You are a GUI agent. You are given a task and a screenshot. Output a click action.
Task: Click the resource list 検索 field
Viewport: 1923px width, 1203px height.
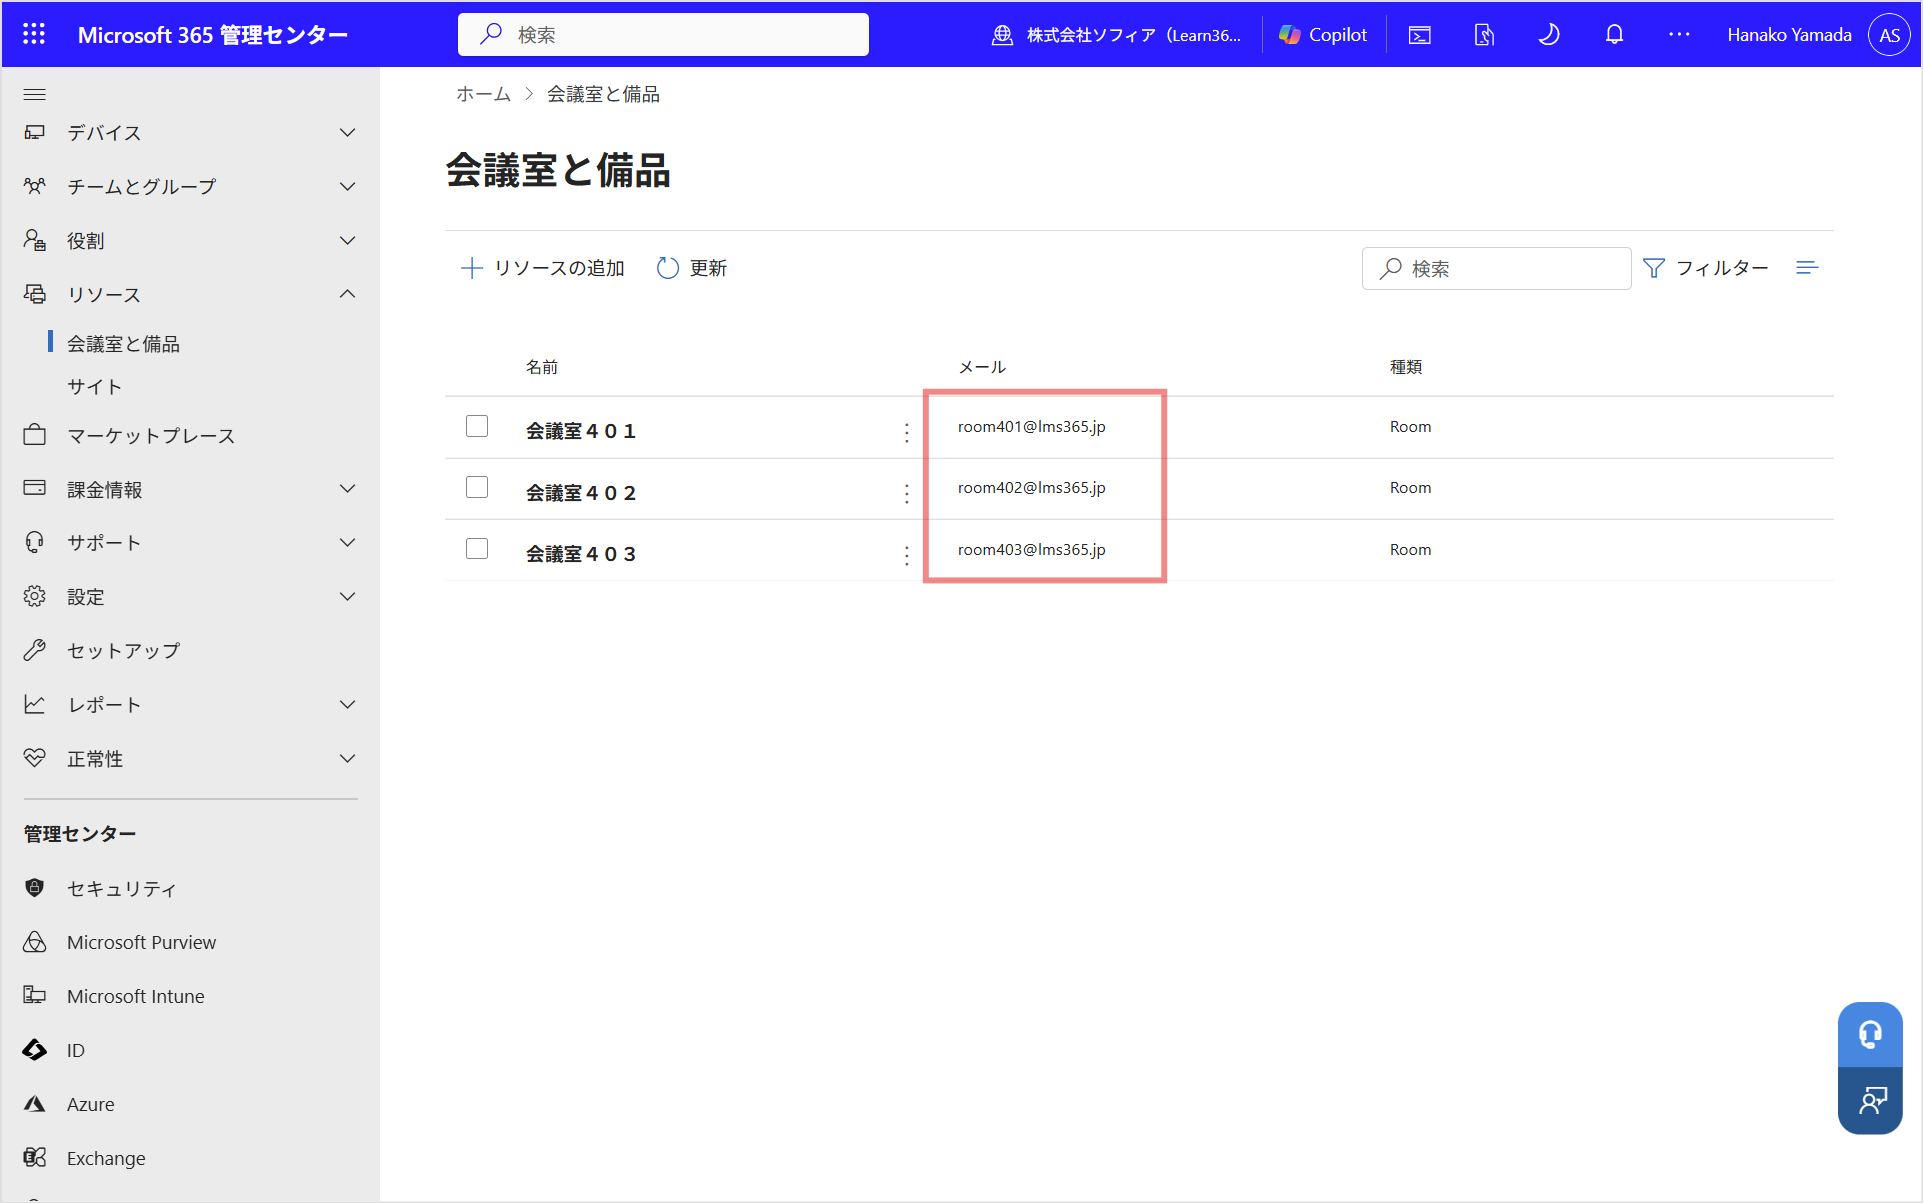click(1496, 268)
